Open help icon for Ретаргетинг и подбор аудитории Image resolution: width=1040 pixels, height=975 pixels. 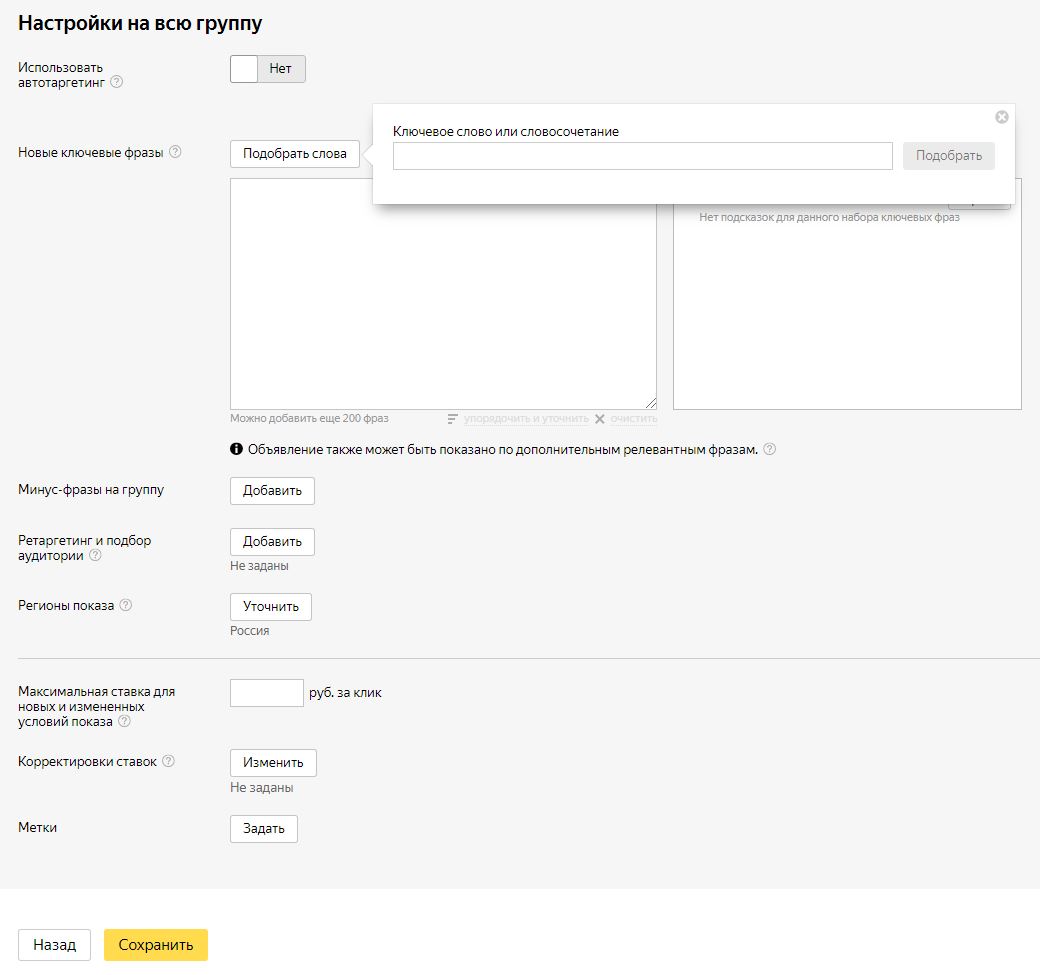95,555
